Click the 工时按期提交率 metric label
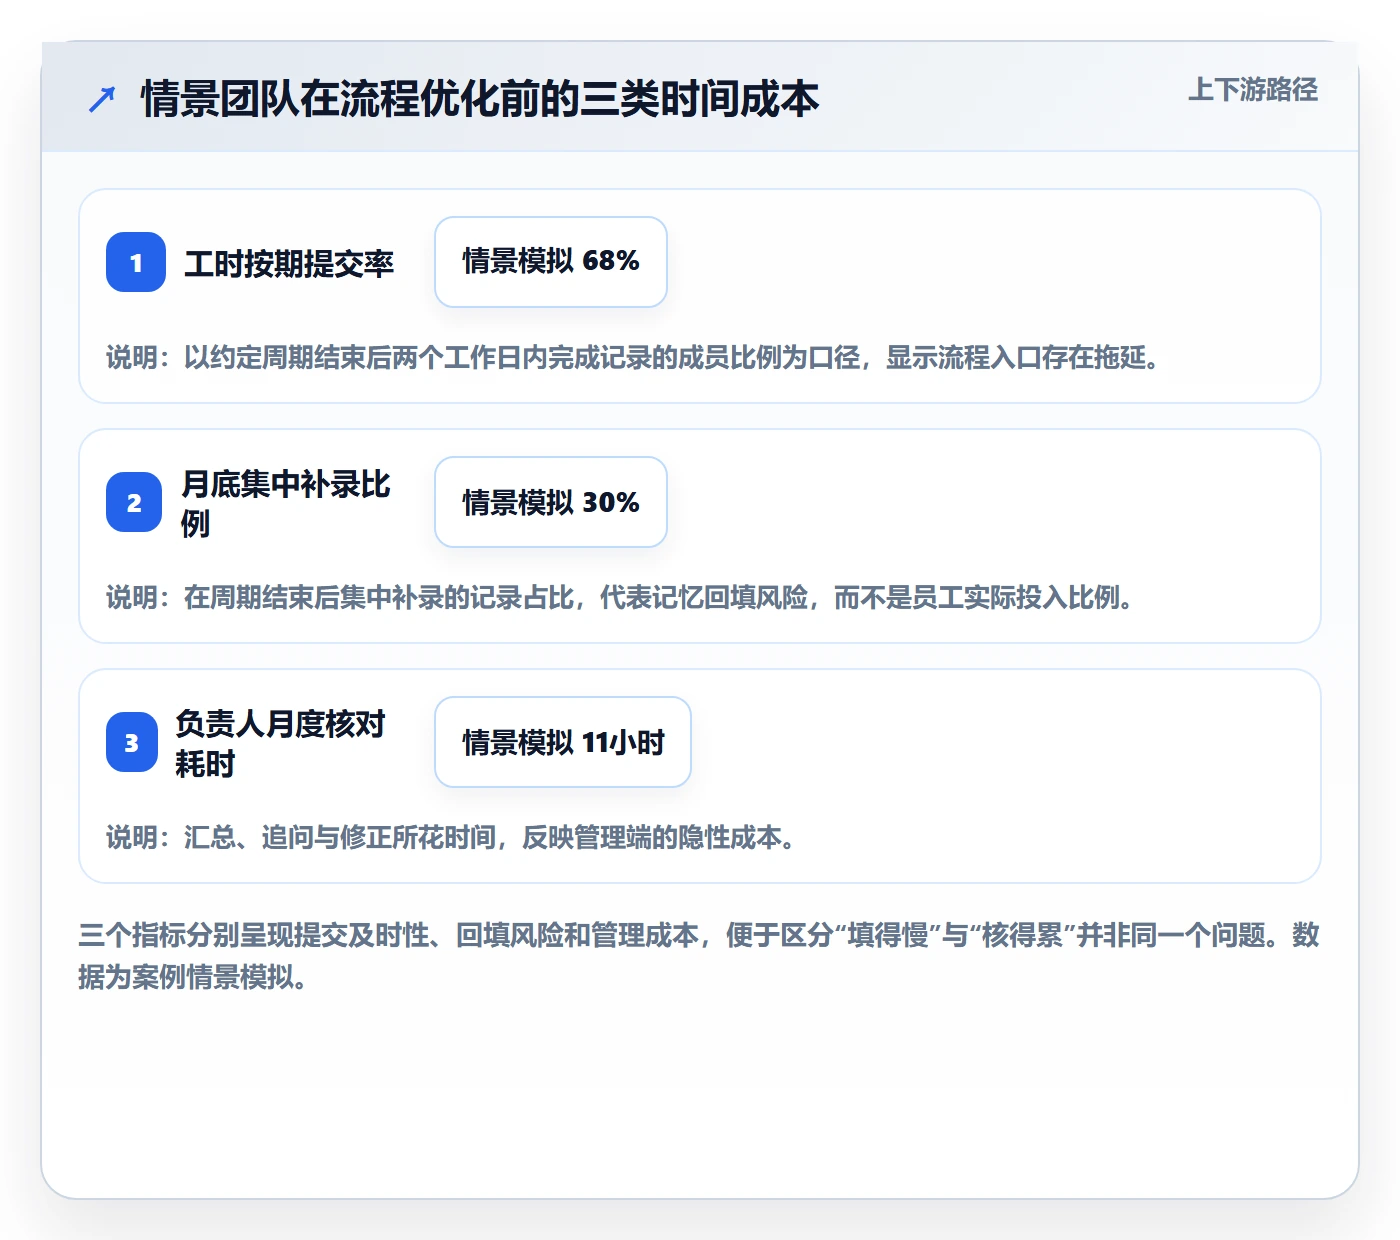The image size is (1400, 1240). point(289,263)
